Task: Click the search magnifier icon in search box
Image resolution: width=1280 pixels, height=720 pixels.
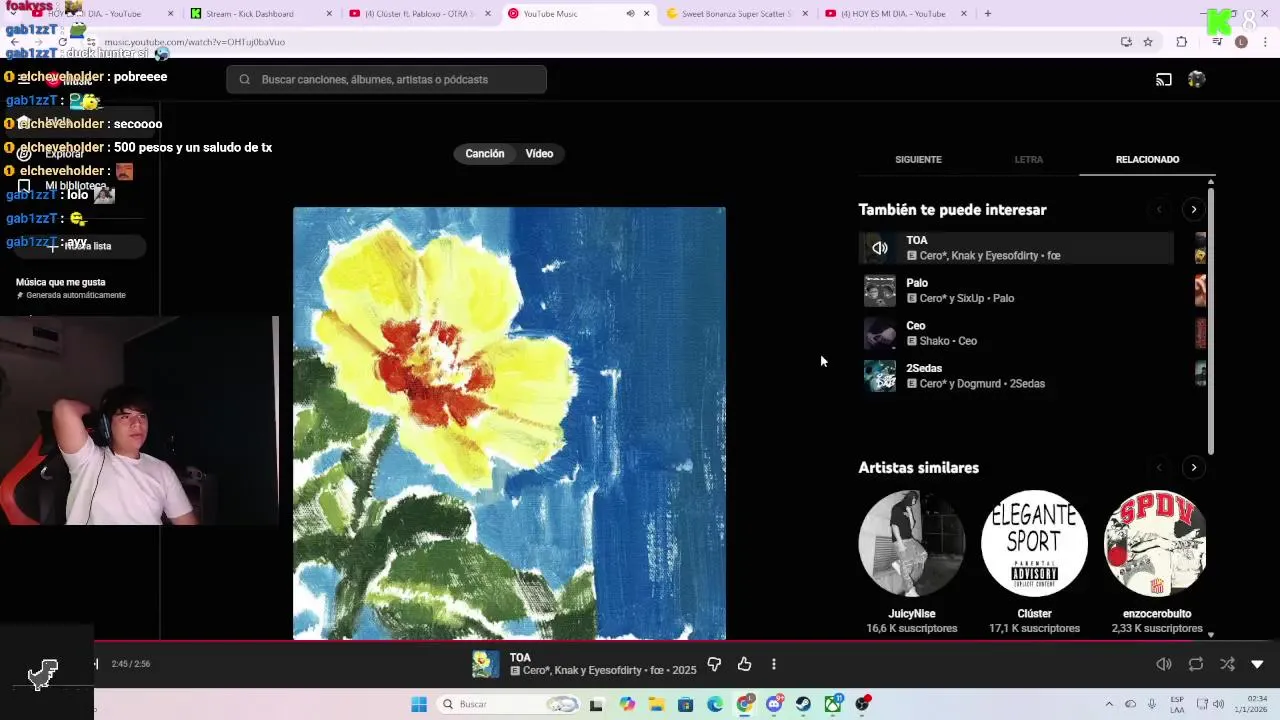Action: [x=244, y=79]
